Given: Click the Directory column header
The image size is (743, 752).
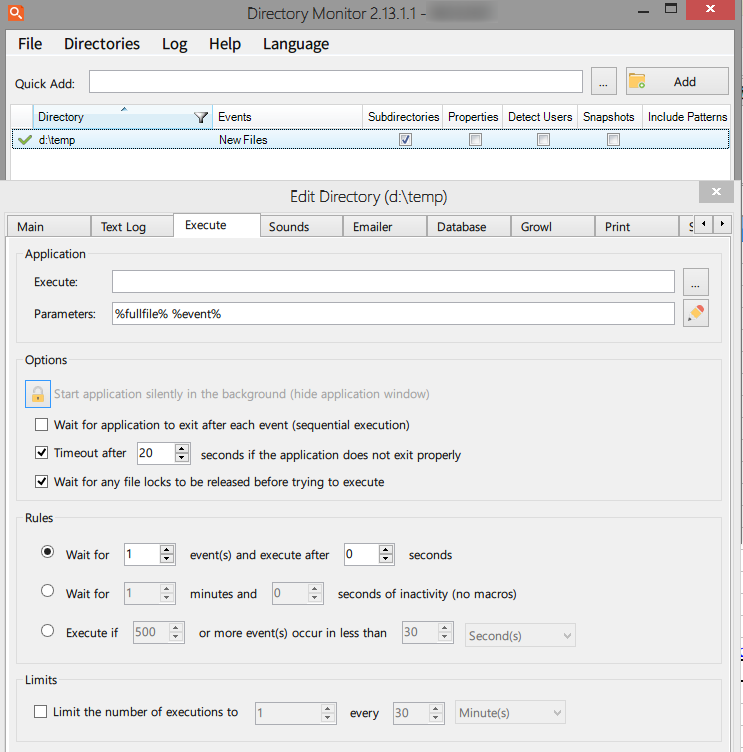Looking at the screenshot, I should tap(122, 117).
